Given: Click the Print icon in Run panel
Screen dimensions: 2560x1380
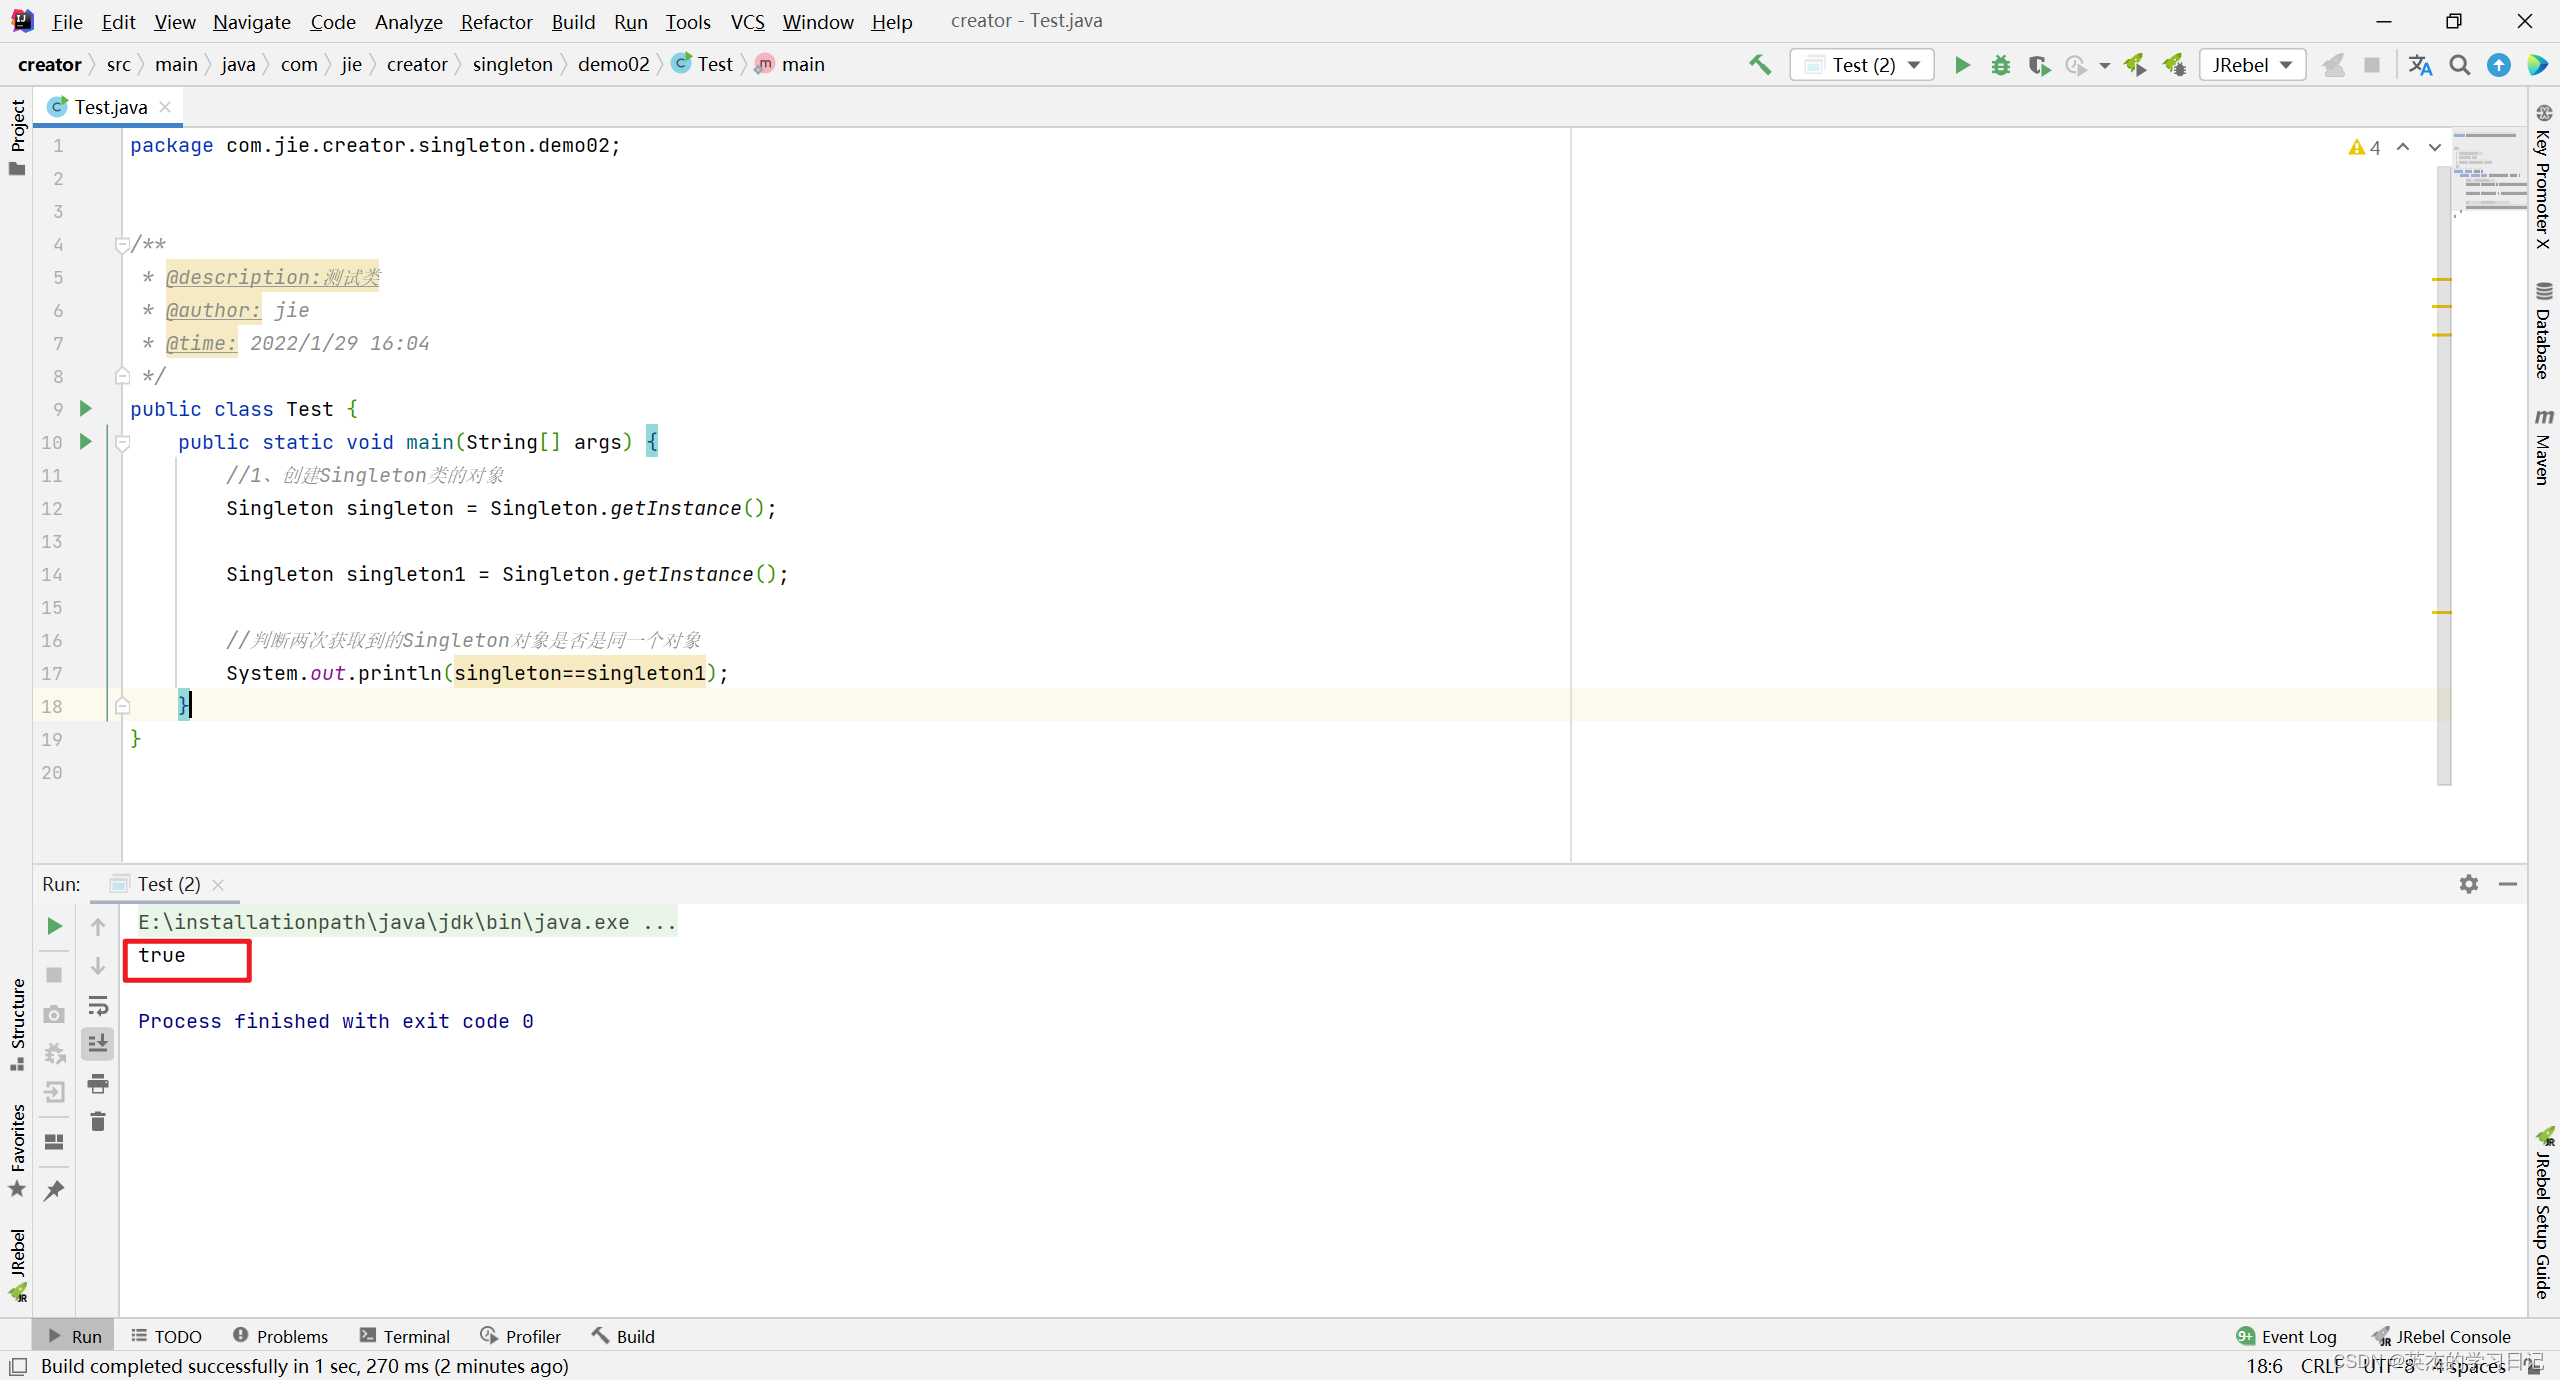Looking at the screenshot, I should 97,1083.
